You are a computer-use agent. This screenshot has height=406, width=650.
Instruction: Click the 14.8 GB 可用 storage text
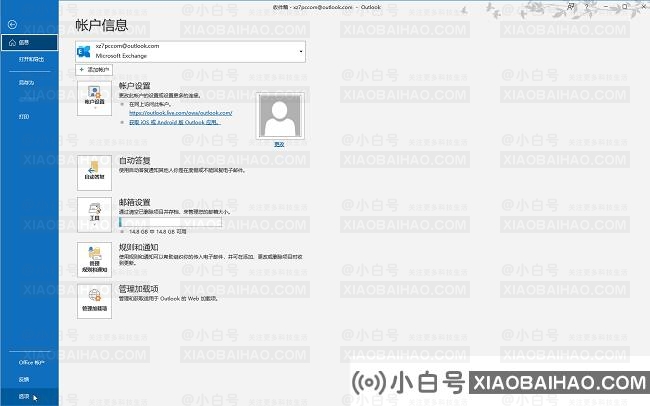point(158,232)
